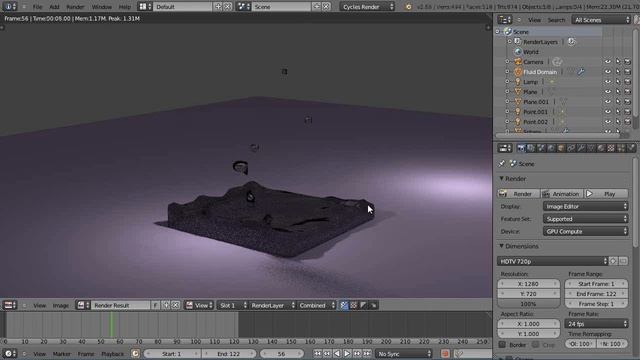The width and height of the screenshot is (640, 360).
Task: Select Texture properties tab icon
Action: (611, 148)
